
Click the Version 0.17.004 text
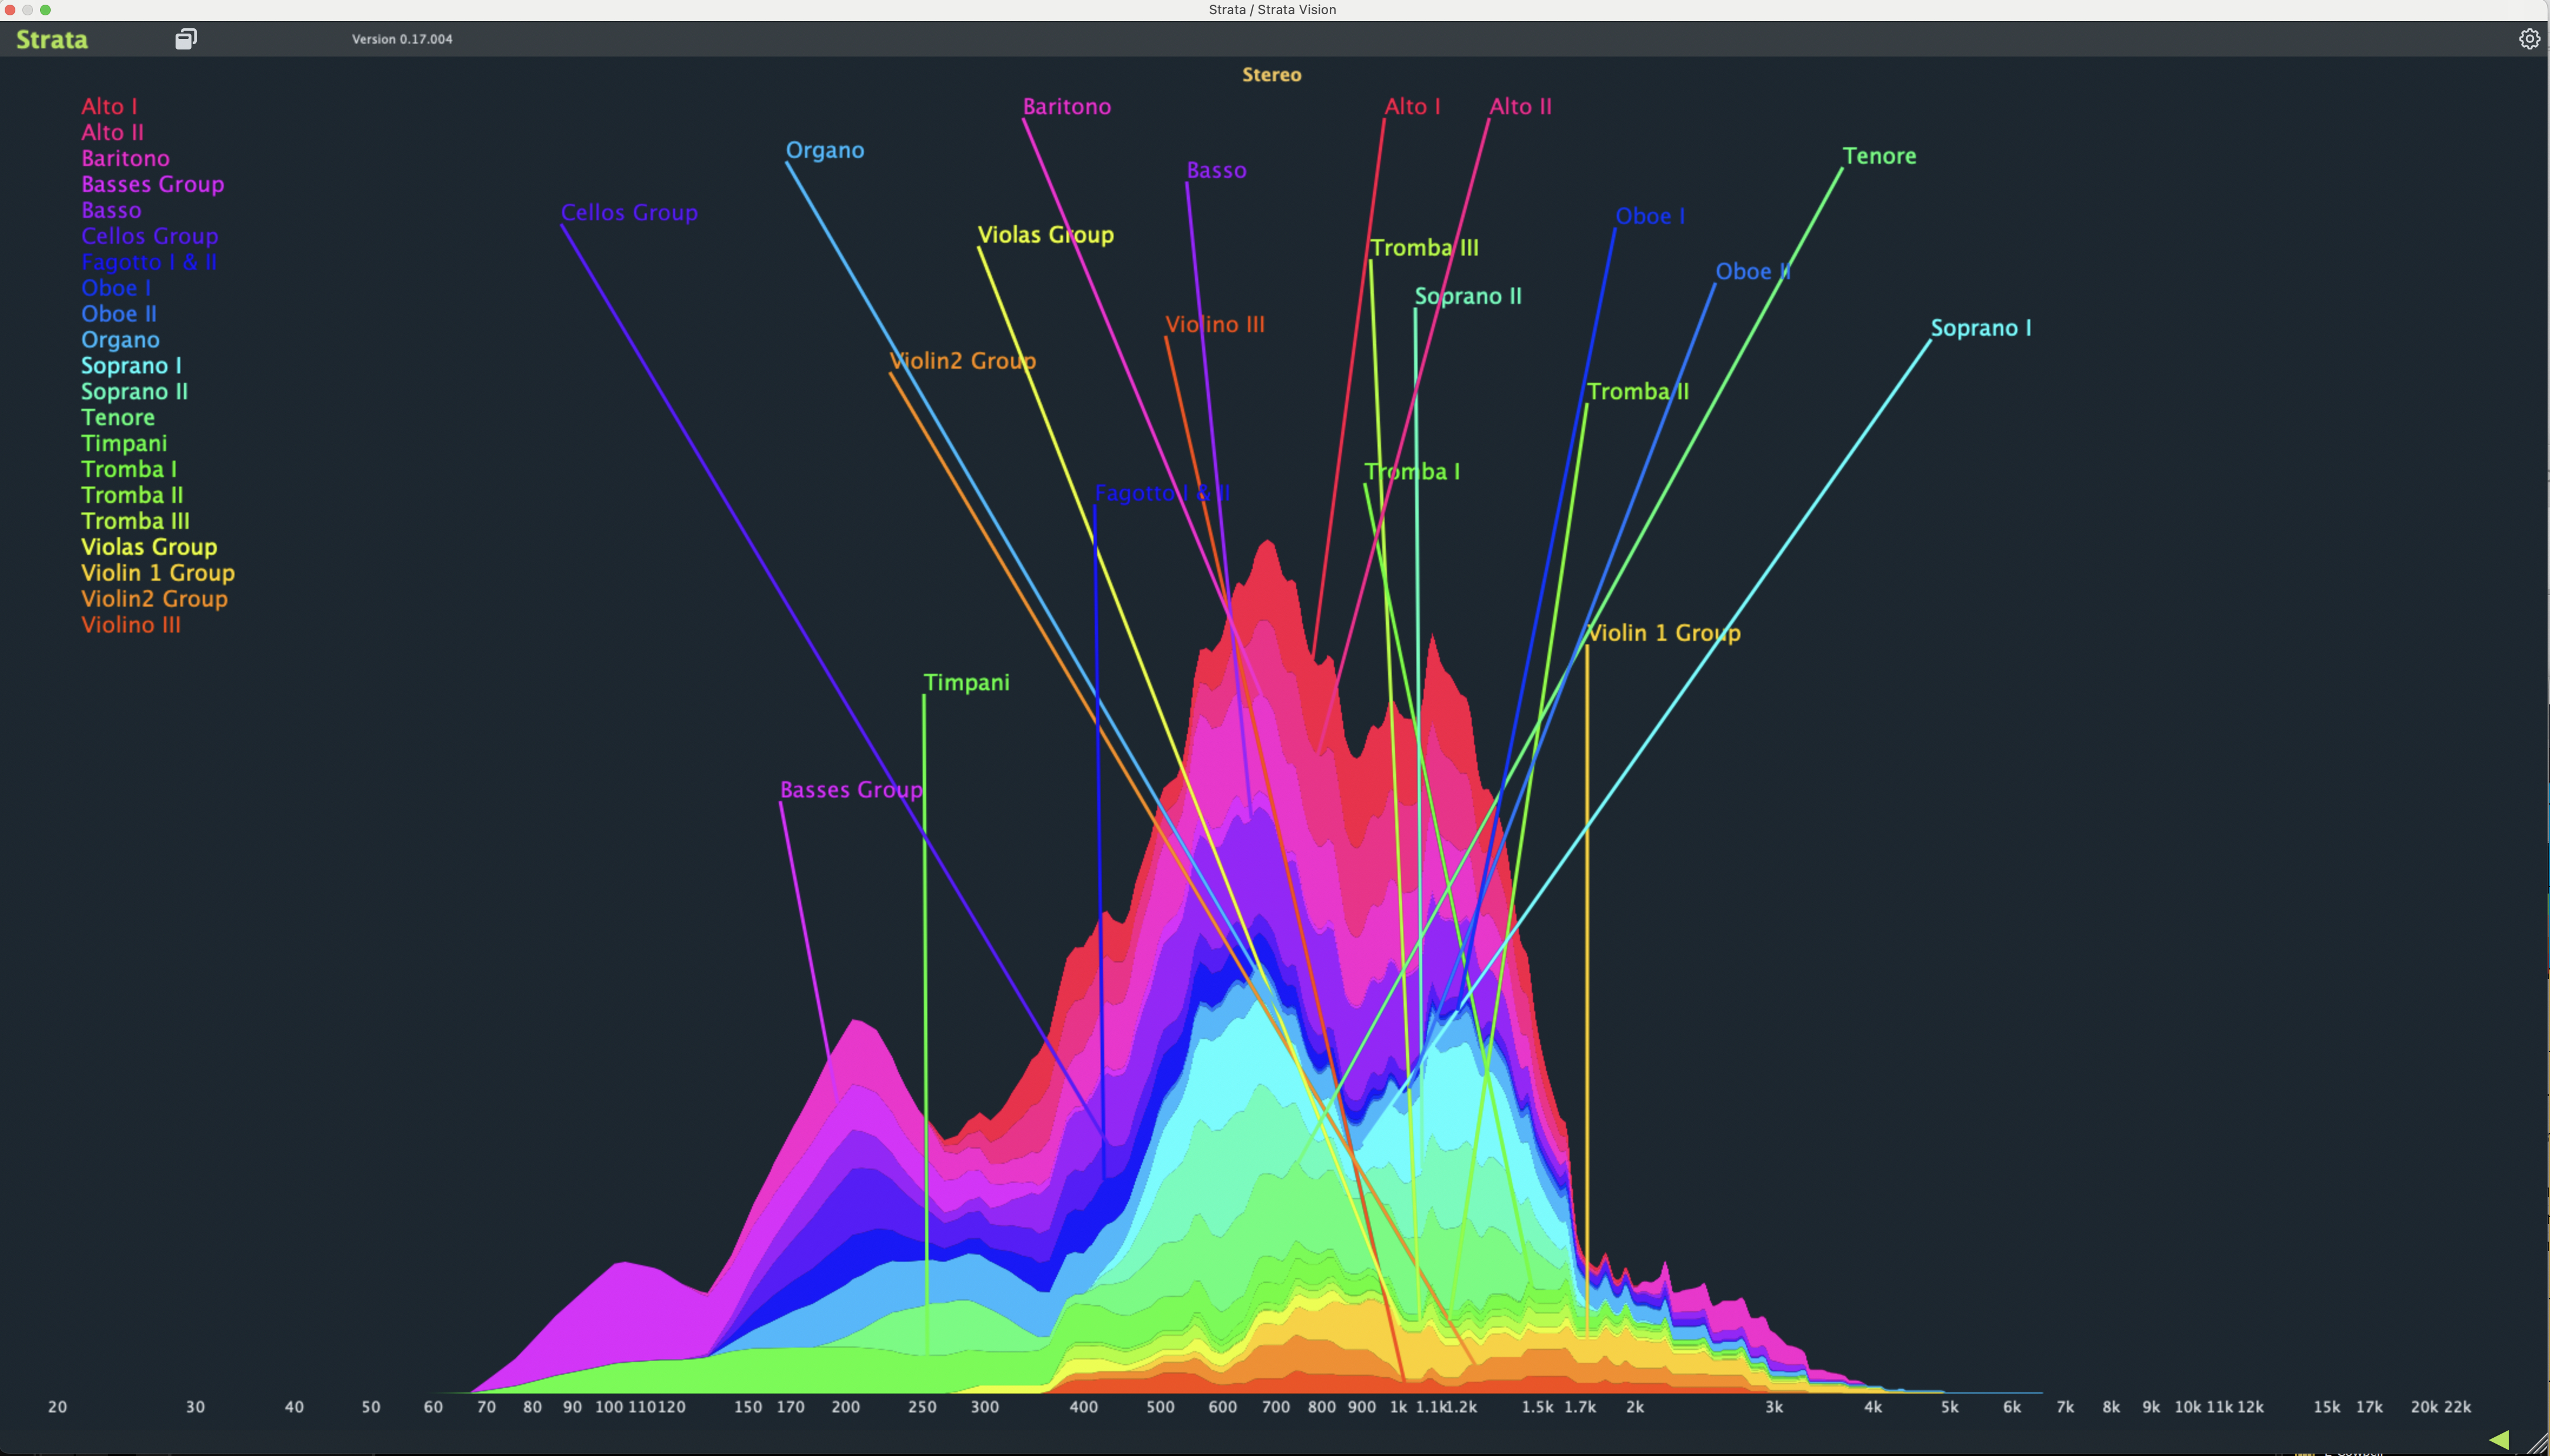point(402,39)
